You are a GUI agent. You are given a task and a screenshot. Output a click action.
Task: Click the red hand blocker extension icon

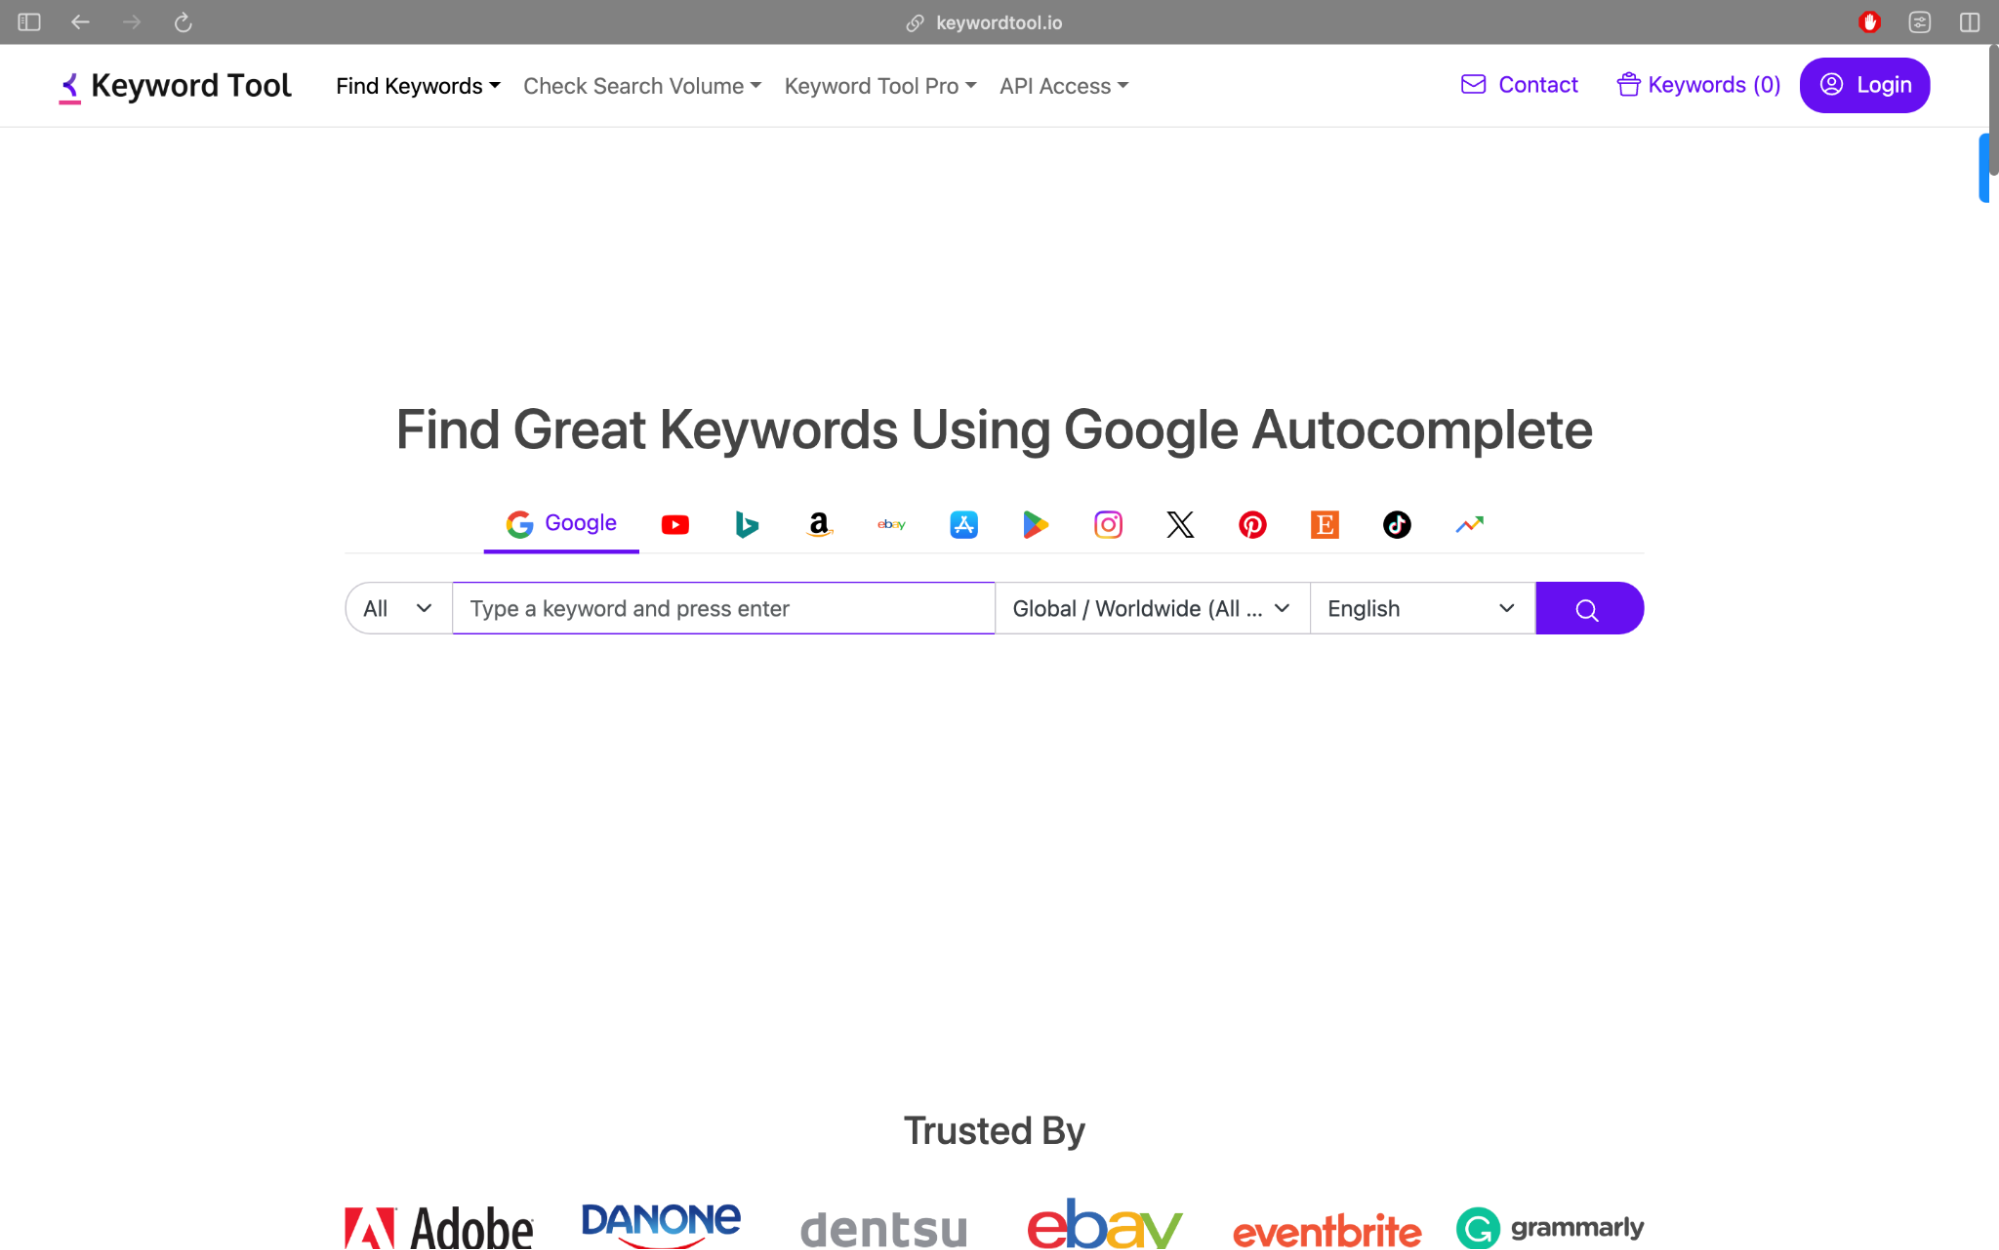1869,22
